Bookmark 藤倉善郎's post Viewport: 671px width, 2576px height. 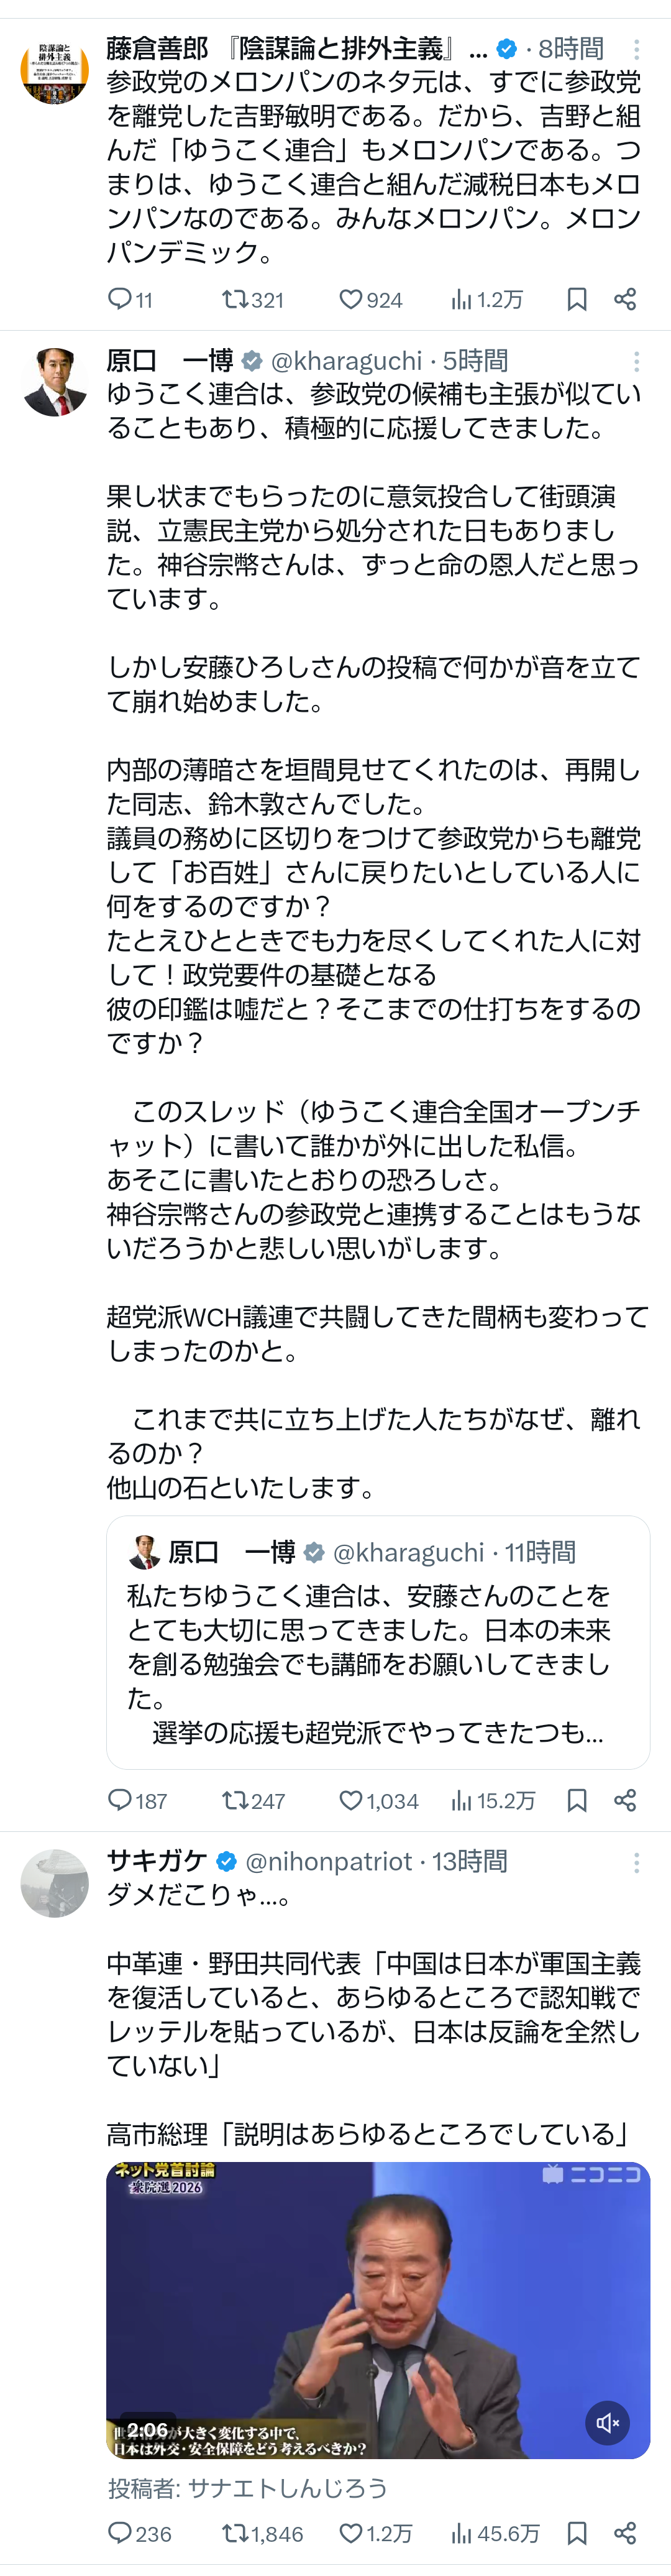[x=577, y=299]
